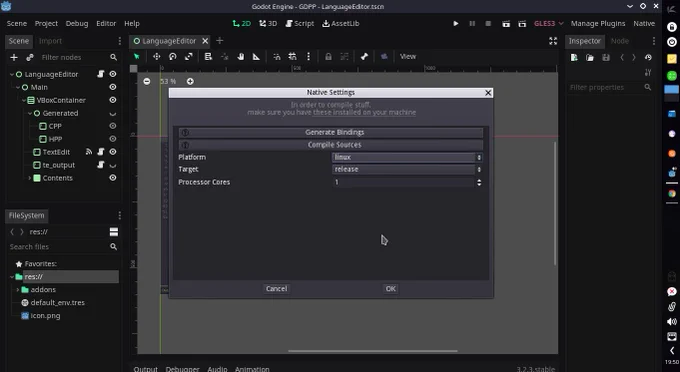Click the Compile Sources button

pyautogui.click(x=331, y=145)
